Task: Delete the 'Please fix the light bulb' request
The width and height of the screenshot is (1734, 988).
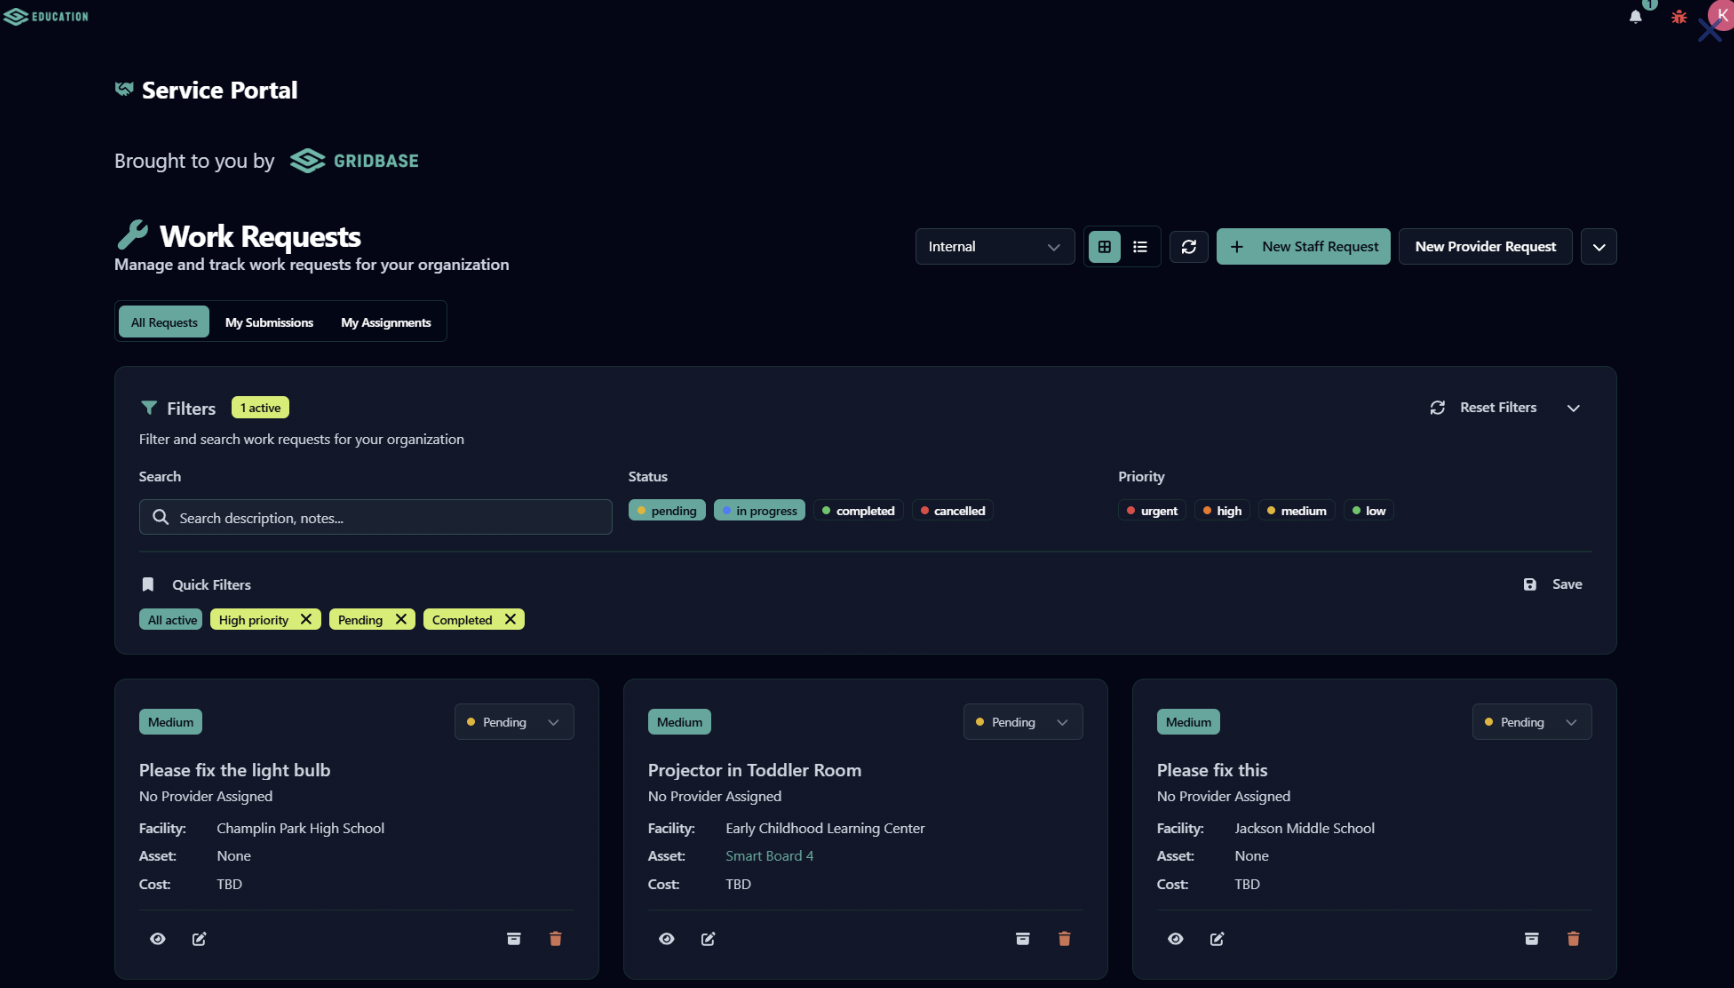Action: pyautogui.click(x=556, y=939)
